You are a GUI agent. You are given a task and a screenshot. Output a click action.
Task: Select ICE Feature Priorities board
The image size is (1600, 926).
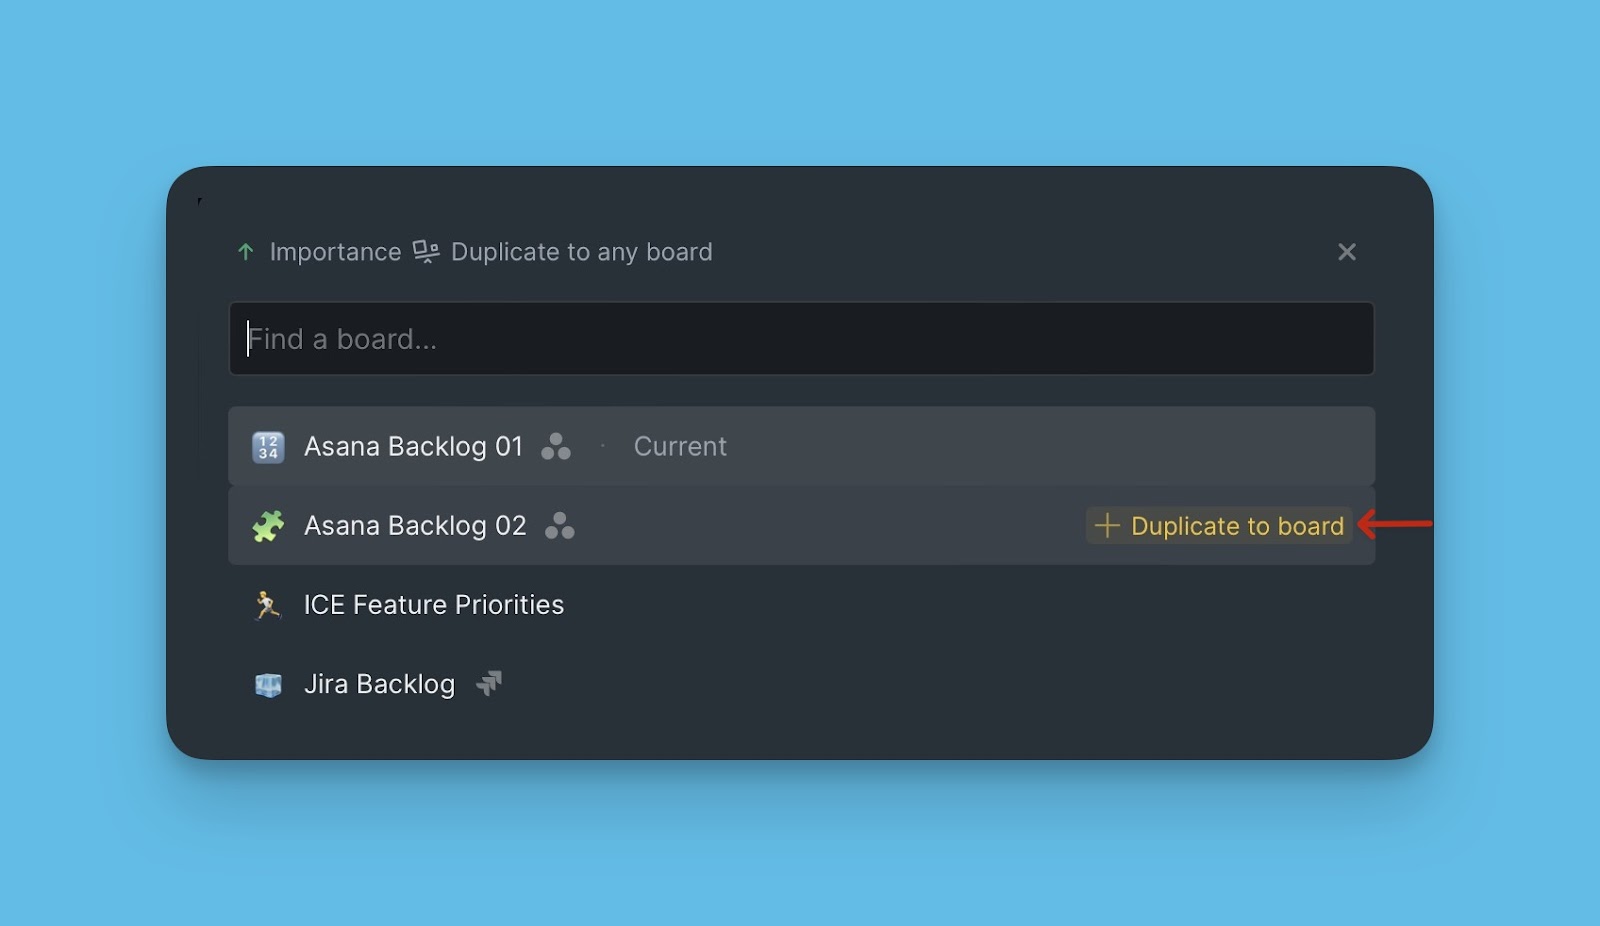(801, 604)
